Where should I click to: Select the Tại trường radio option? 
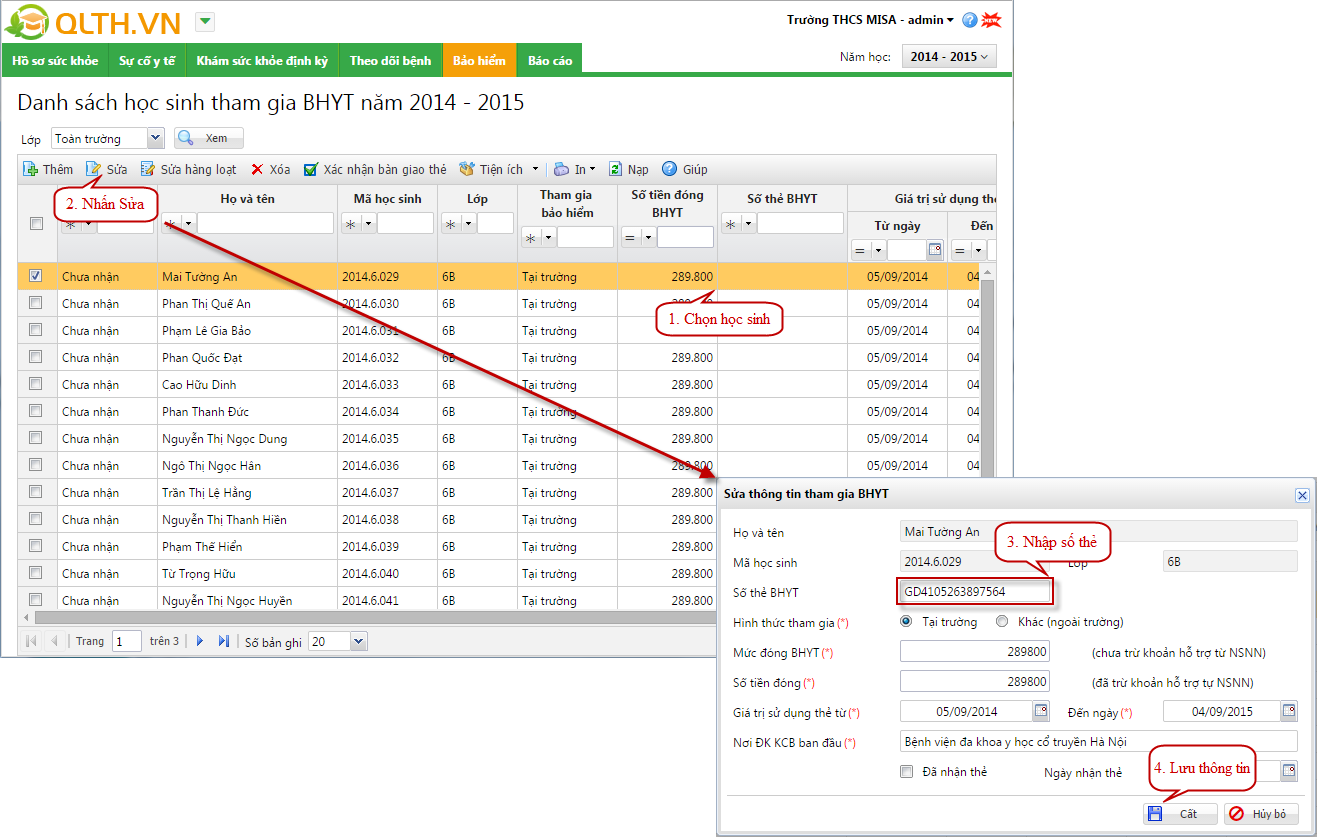[907, 621]
